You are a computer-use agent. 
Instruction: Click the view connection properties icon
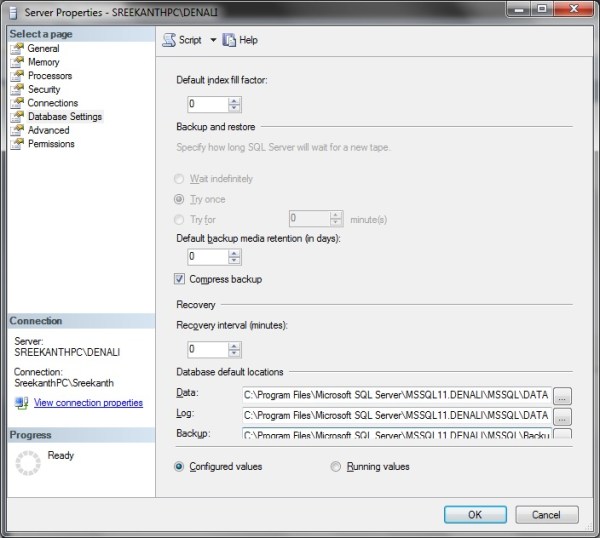click(x=21, y=403)
